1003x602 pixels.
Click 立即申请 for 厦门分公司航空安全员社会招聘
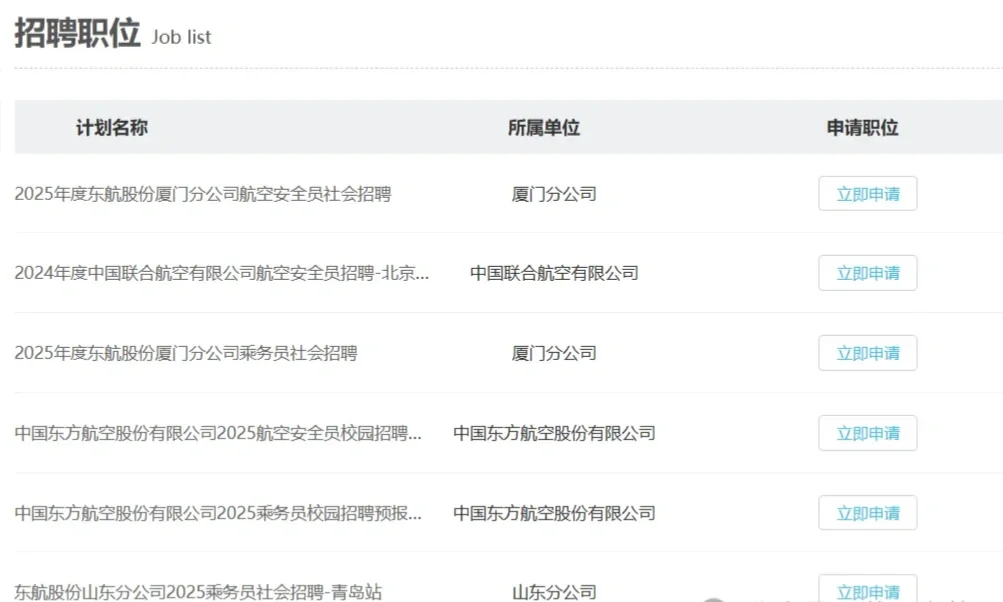click(866, 193)
